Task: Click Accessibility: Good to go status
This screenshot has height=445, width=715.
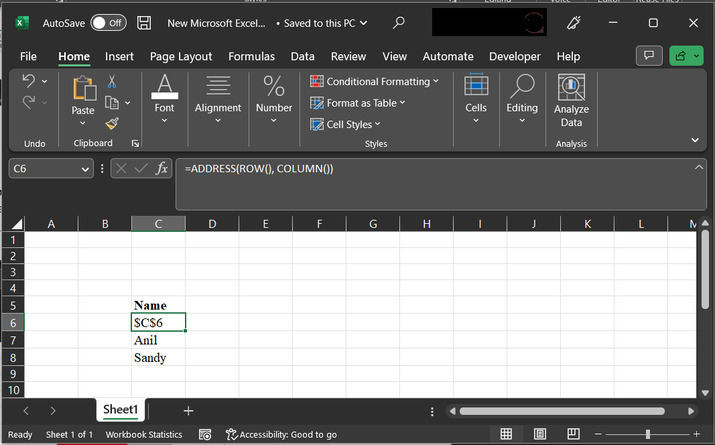Action: tap(281, 435)
